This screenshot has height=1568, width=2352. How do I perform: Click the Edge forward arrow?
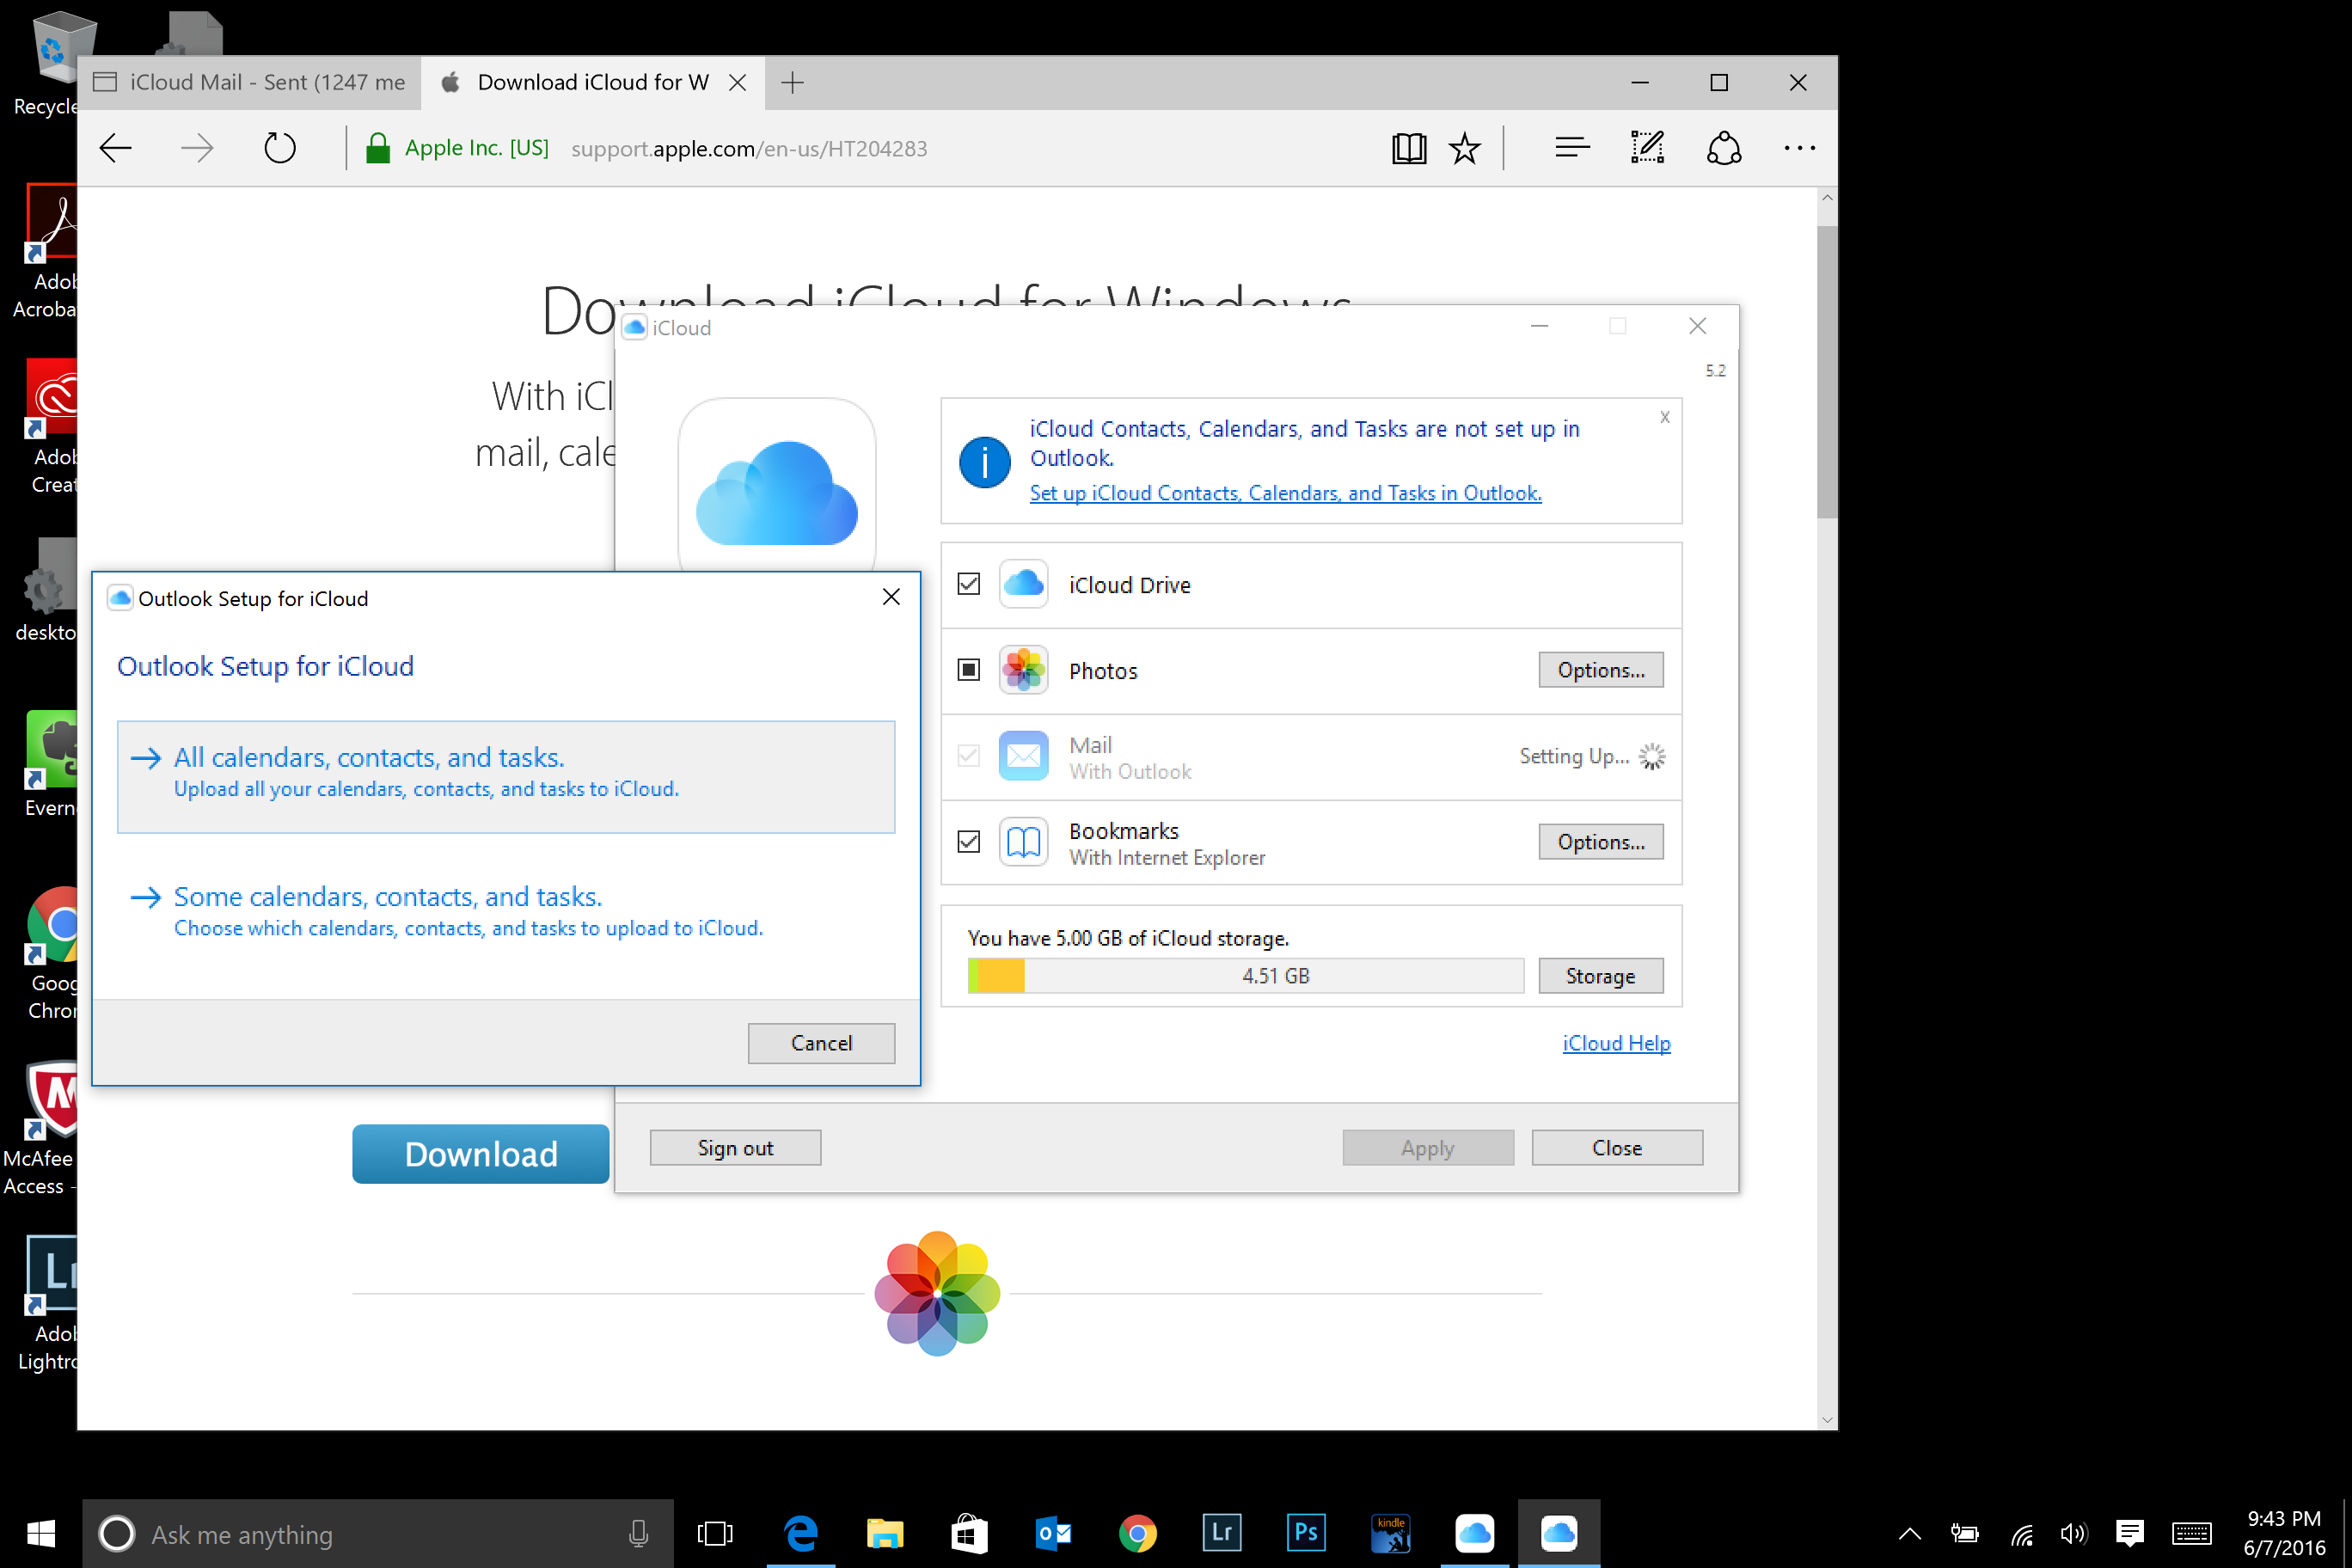(x=197, y=149)
